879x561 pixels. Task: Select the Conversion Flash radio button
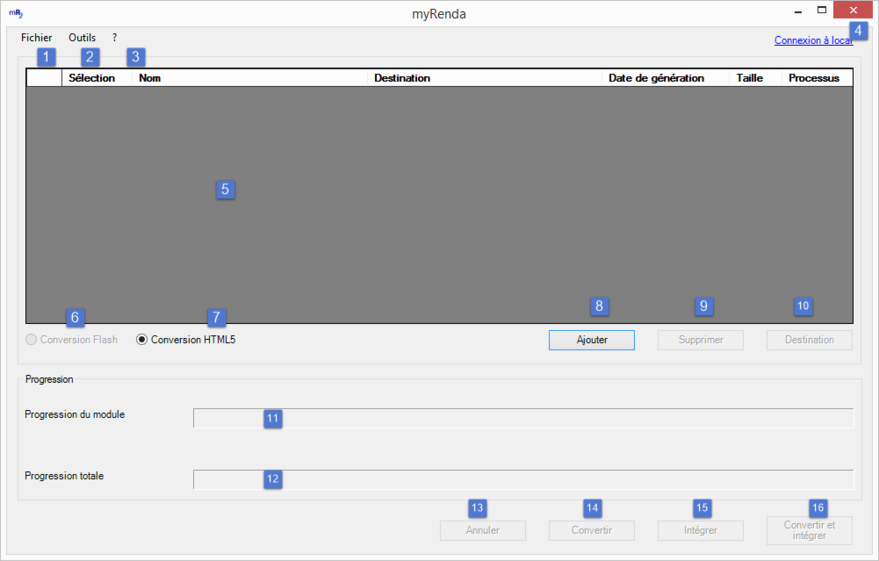(30, 340)
